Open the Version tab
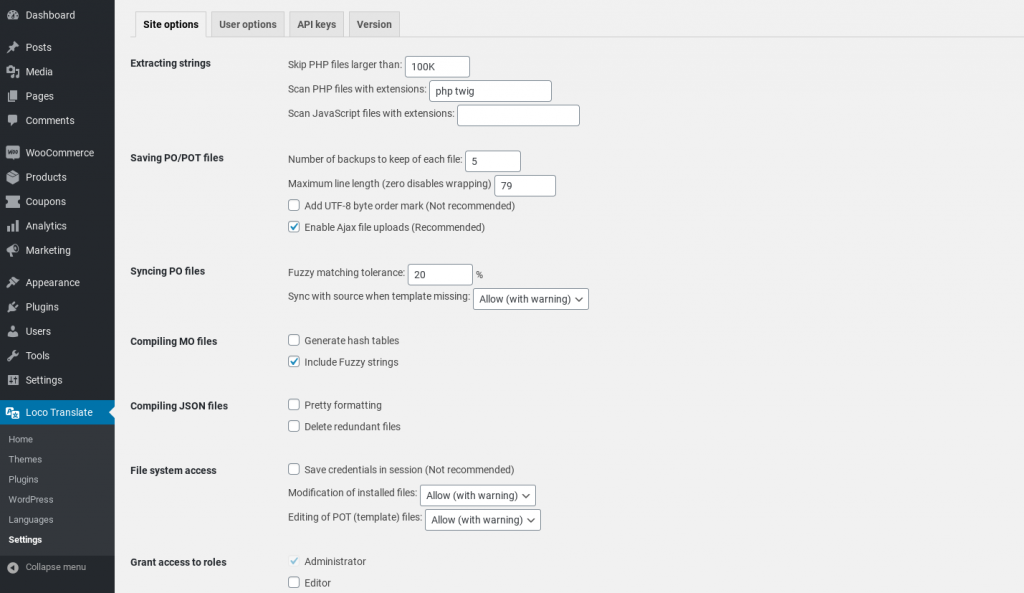The height and width of the screenshot is (593, 1024). (374, 24)
